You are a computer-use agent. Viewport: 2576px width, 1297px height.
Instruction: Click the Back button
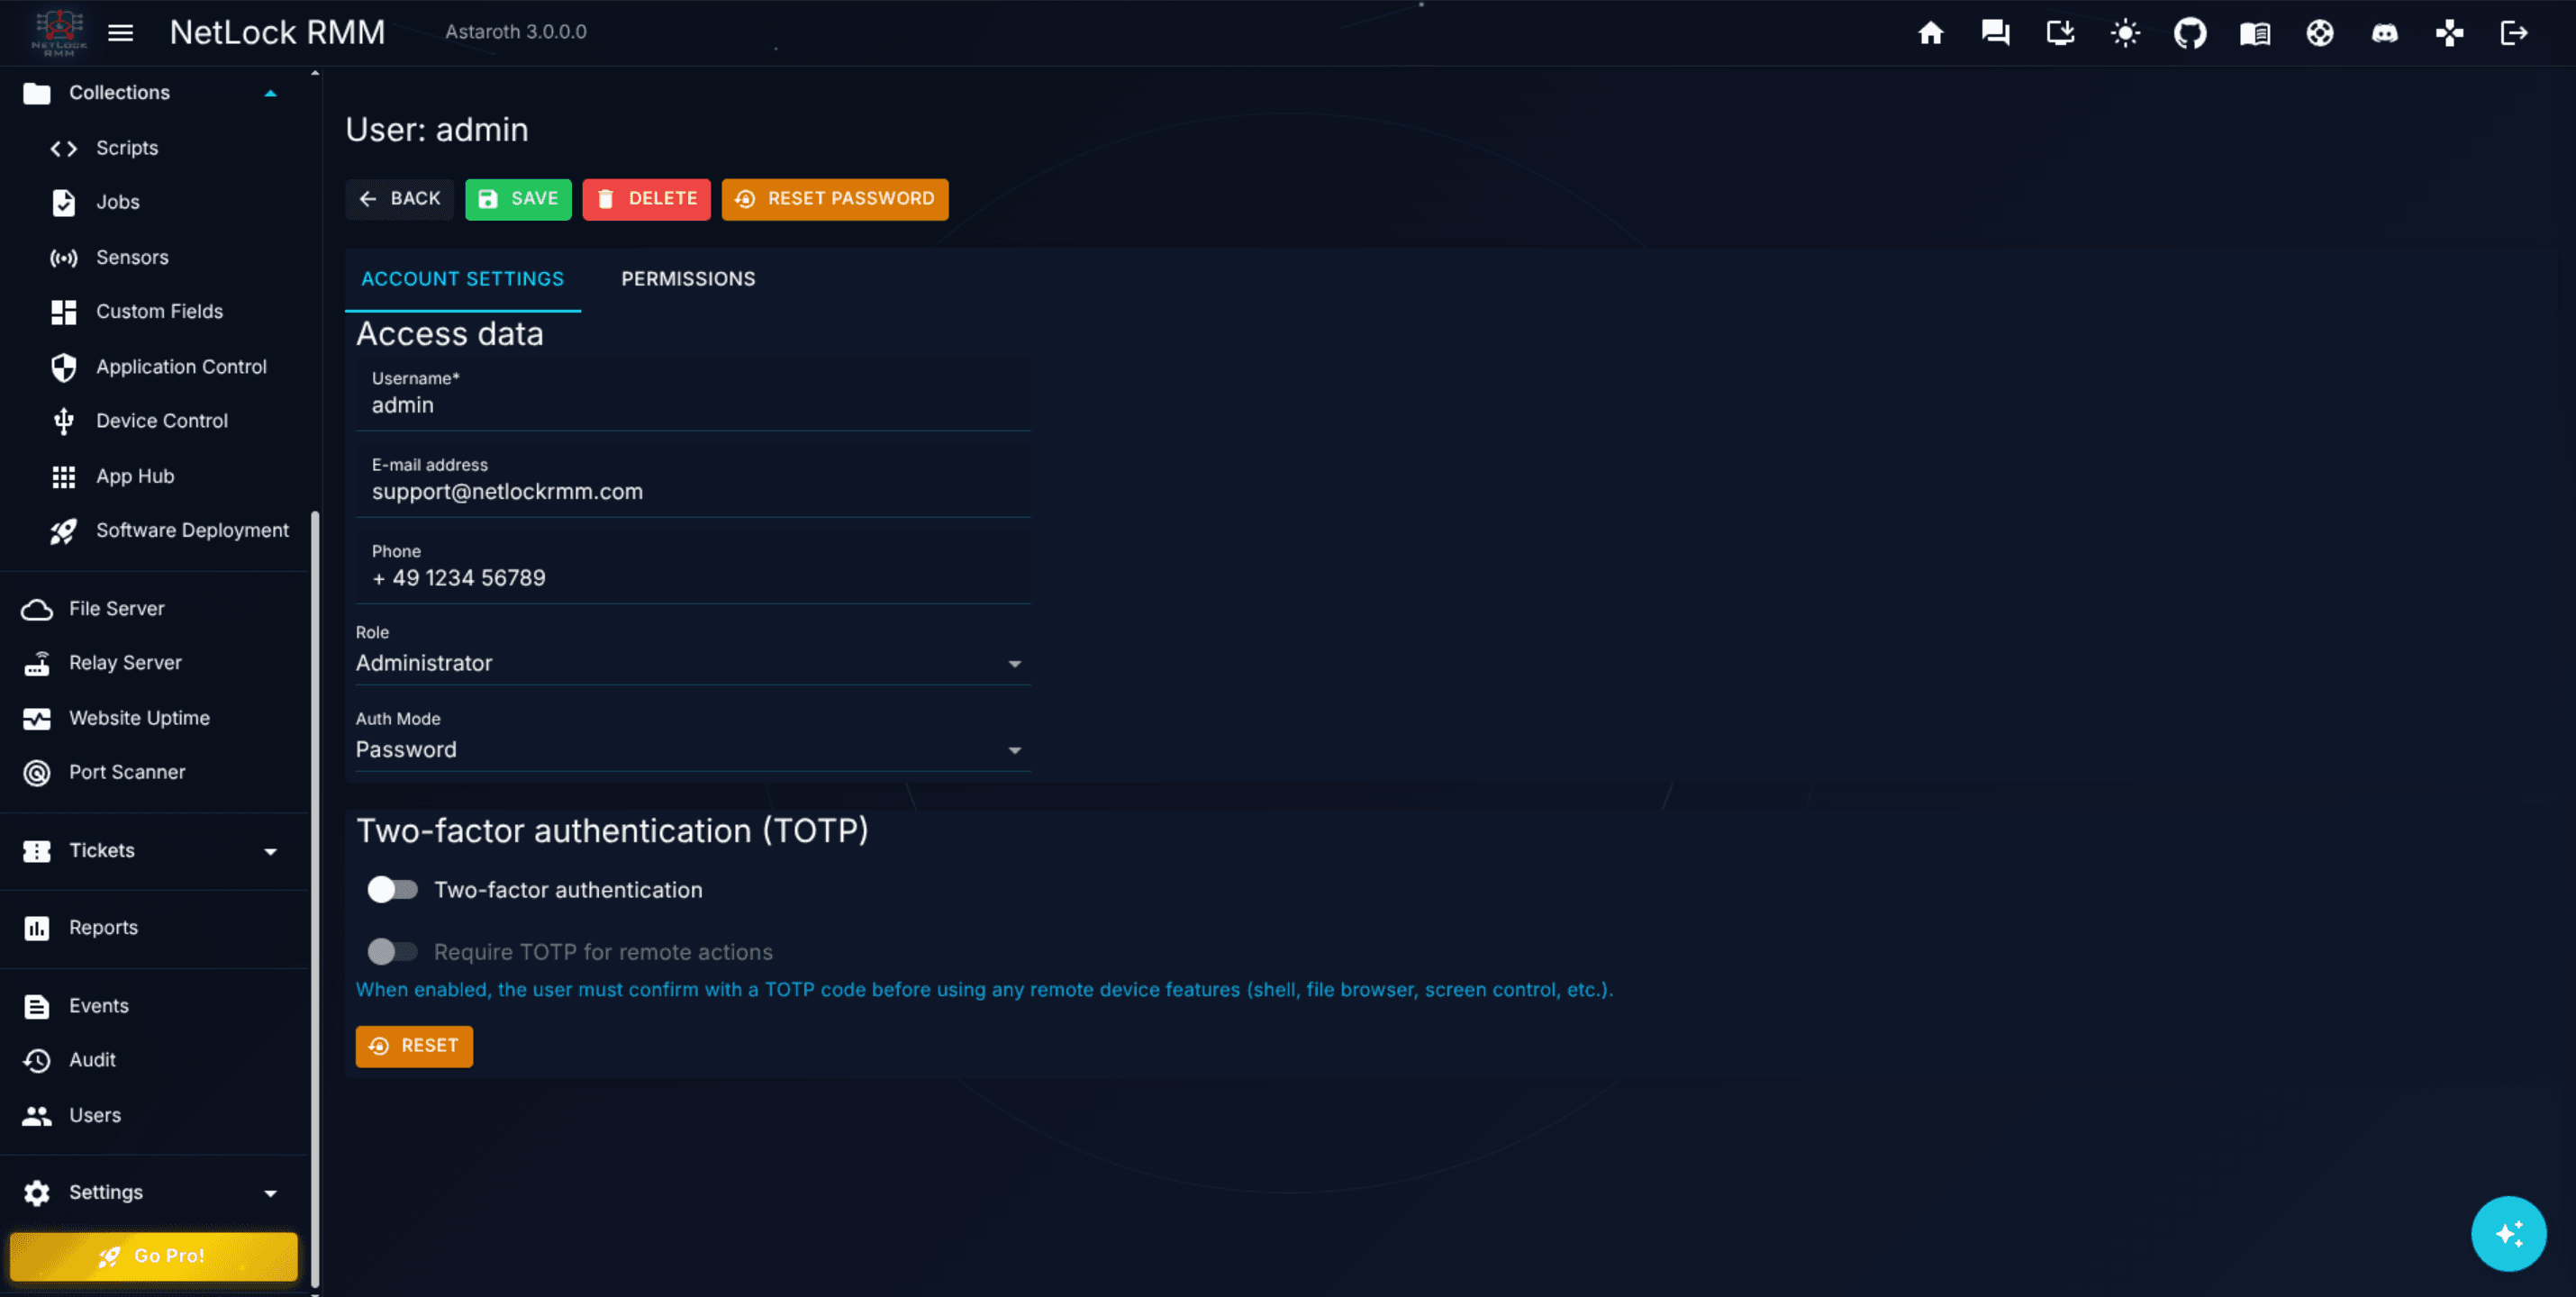399,199
